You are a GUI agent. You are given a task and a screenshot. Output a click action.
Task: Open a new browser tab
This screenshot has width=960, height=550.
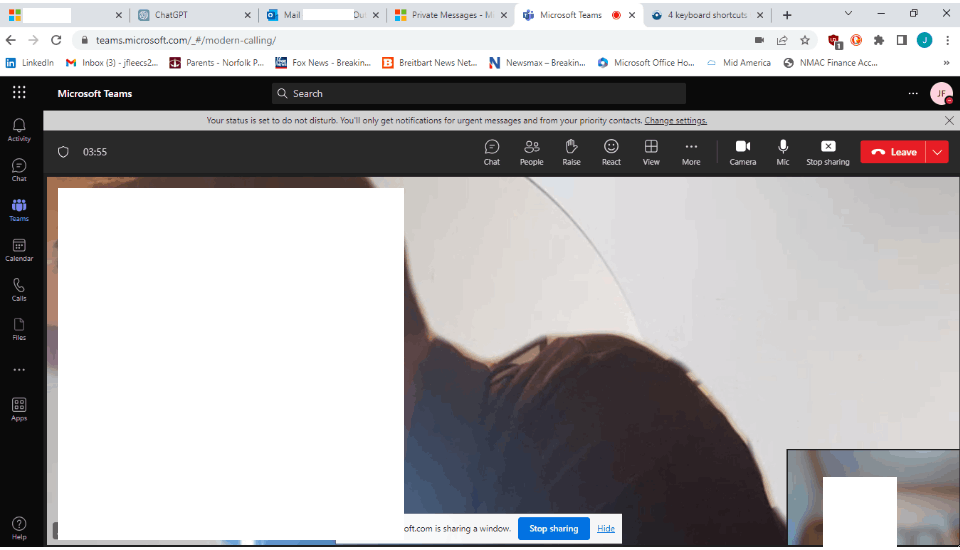pos(787,15)
